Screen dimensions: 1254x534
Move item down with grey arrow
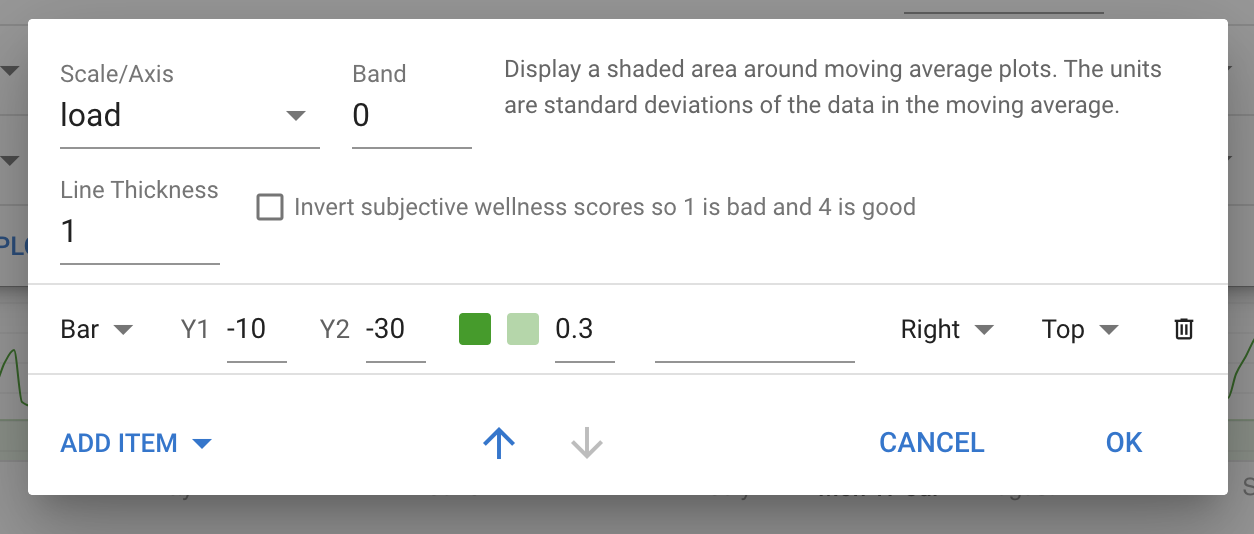coord(587,443)
